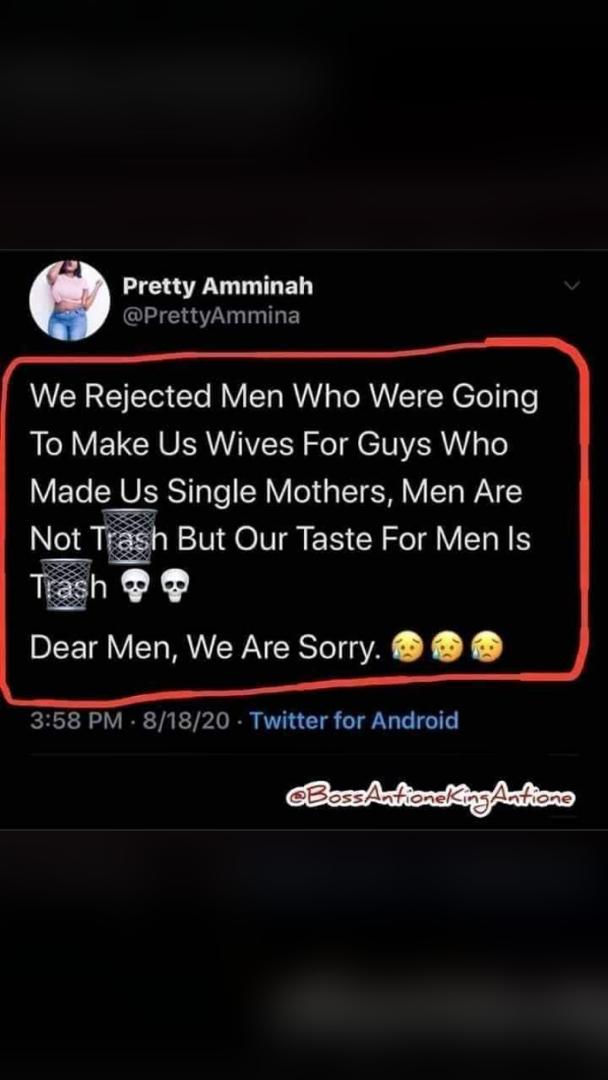Click the 3:58 PM timestamp
The width and height of the screenshot is (608, 1080).
click(76, 721)
